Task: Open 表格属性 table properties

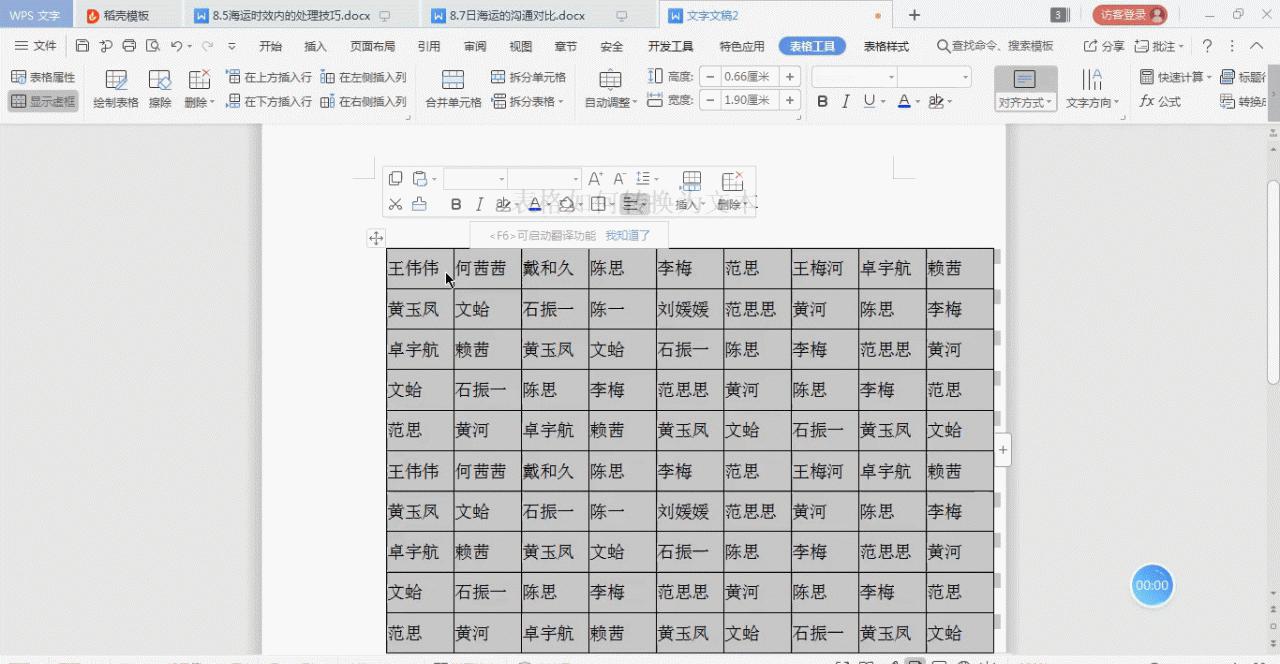Action: [x=43, y=77]
